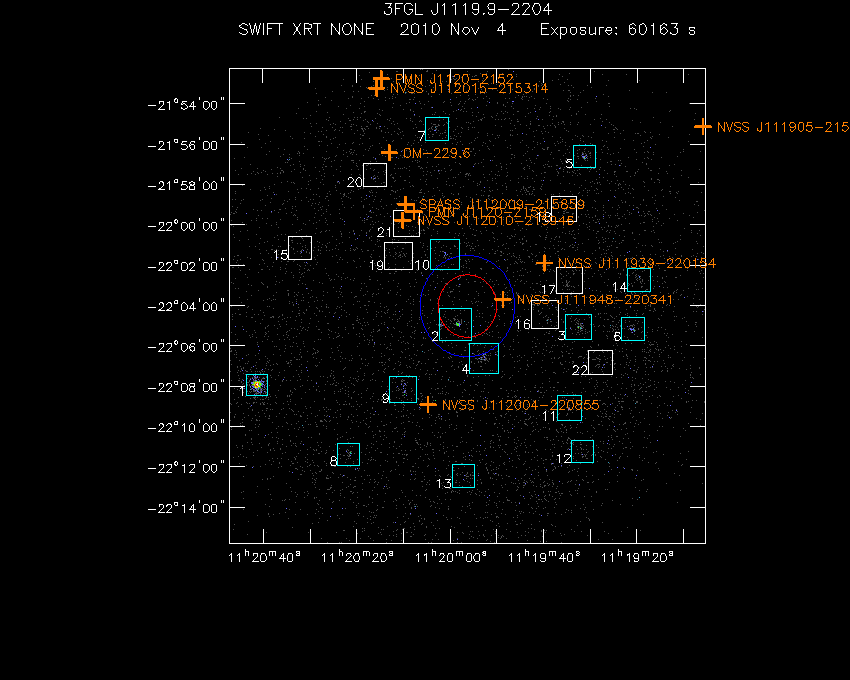Select declination label -22°12'00"
This screenshot has height=680, width=850.
185,468
